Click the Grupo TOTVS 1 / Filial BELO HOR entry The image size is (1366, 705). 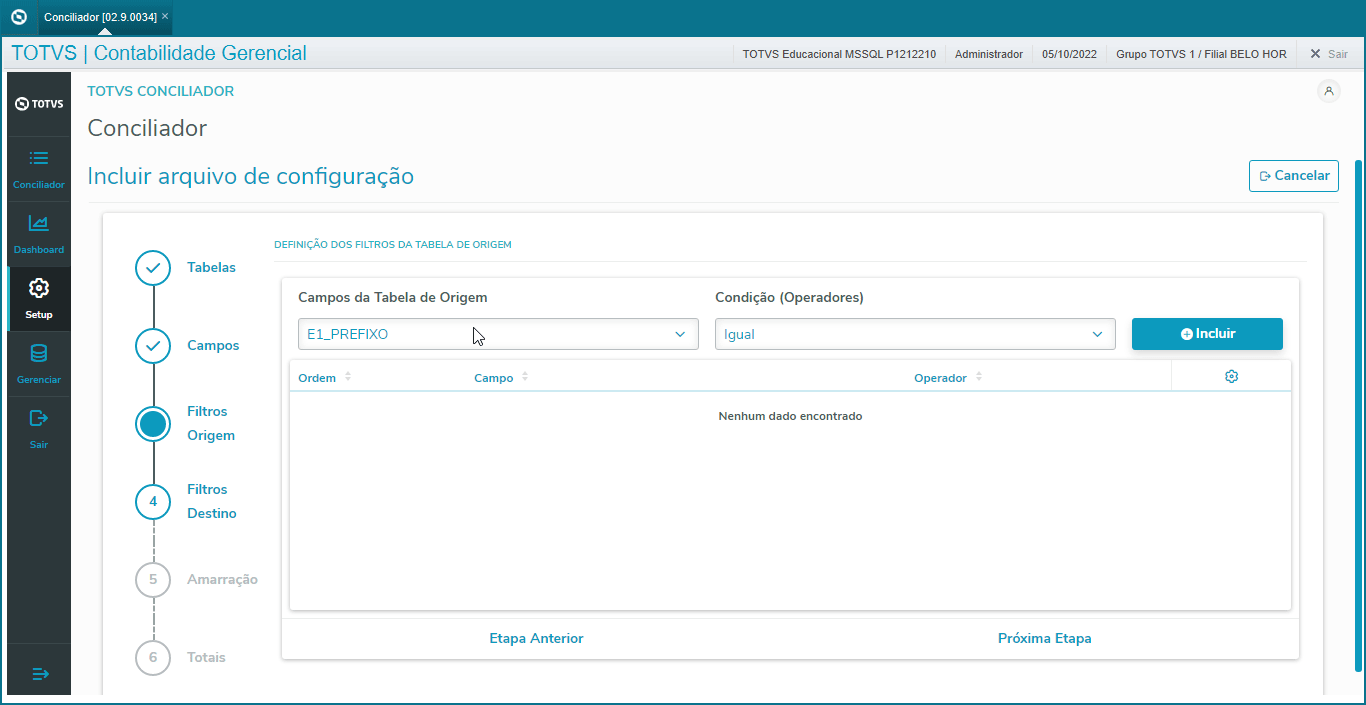click(1201, 54)
